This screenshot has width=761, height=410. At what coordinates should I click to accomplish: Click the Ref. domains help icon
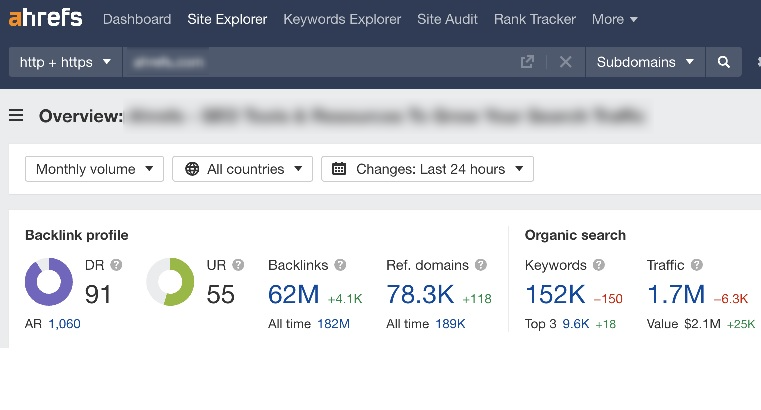[480, 265]
